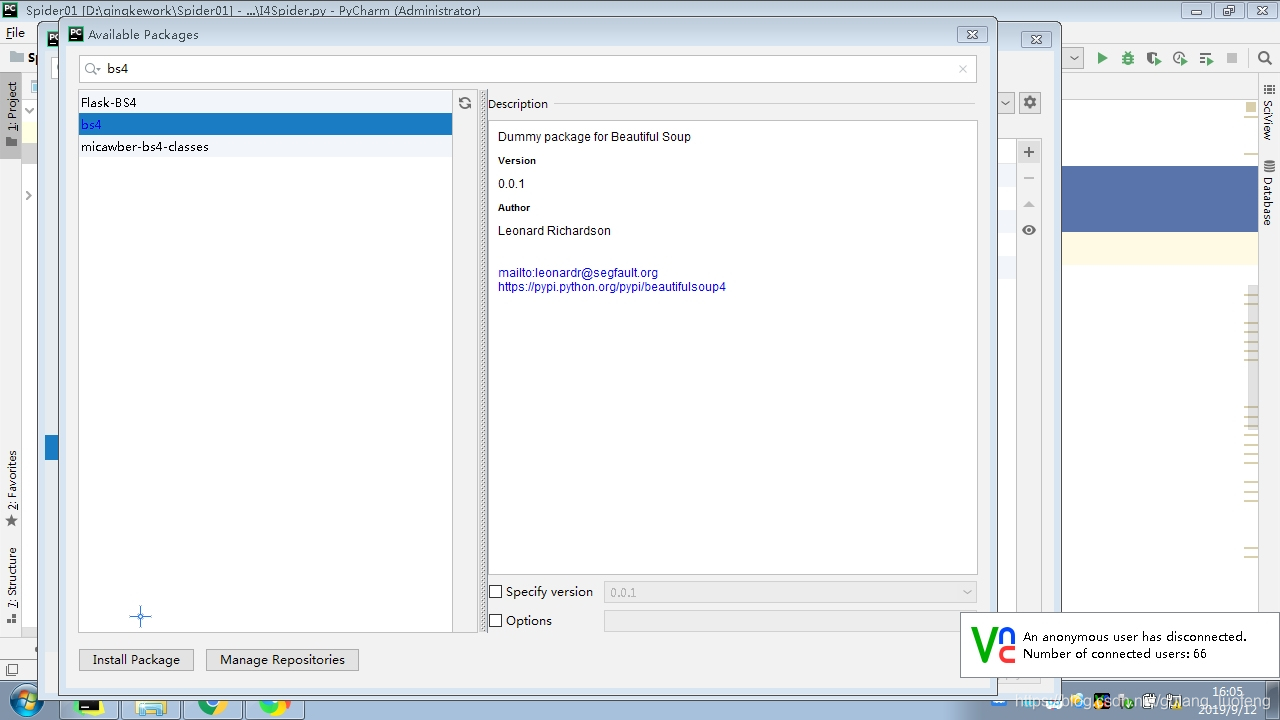1280x720 pixels.
Task: Click the taskbar clock showing 16:05
Action: coord(1227,700)
